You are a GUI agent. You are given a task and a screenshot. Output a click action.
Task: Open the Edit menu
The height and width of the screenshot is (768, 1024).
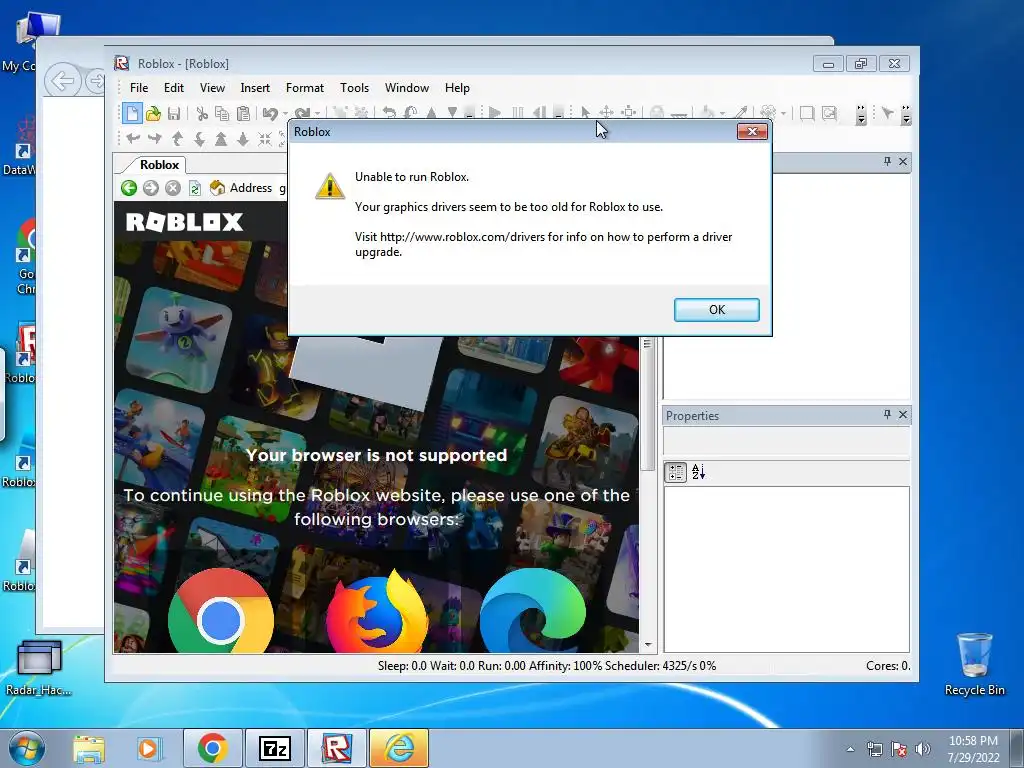tap(174, 88)
